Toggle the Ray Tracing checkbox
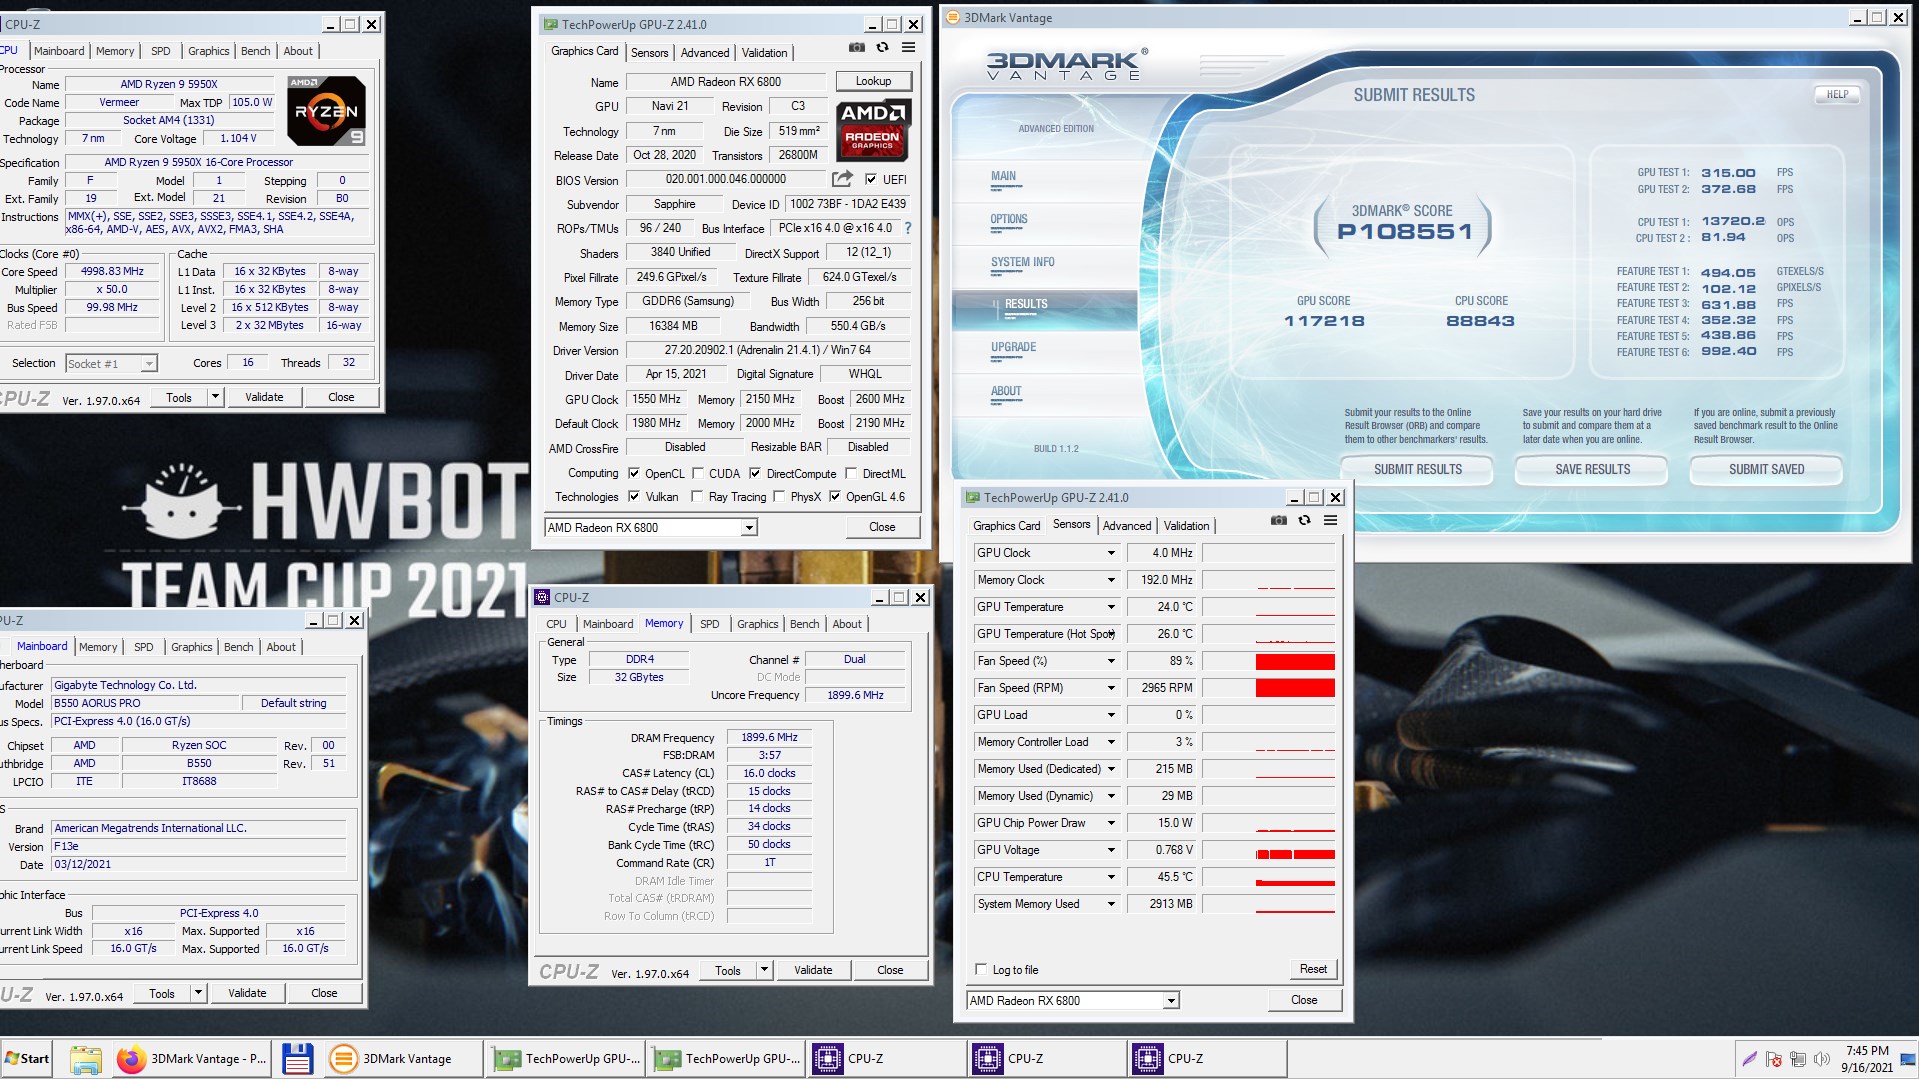The width and height of the screenshot is (1919, 1079). (x=697, y=496)
